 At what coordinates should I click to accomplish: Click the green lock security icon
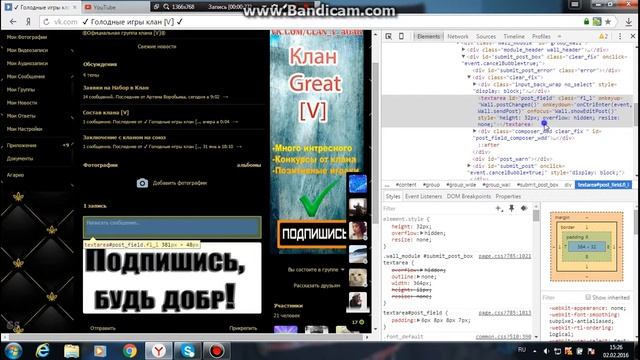[x=587, y=22]
